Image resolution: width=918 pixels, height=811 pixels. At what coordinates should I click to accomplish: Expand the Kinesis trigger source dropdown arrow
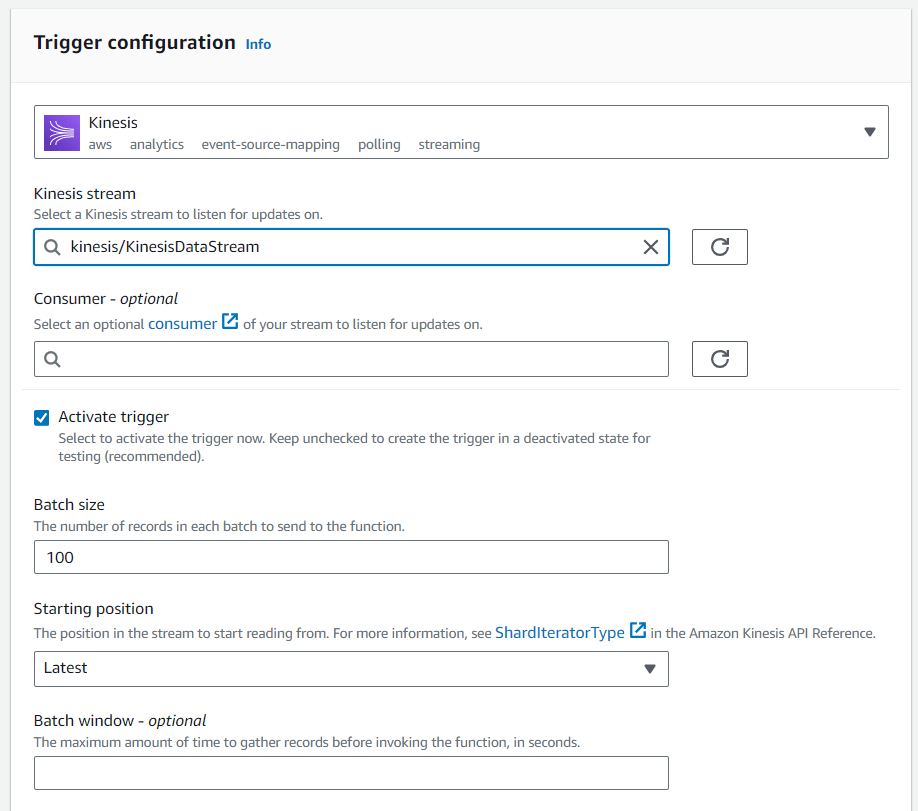tap(870, 132)
